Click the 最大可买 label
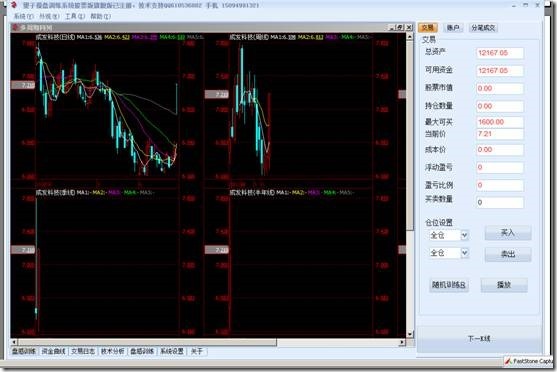Image resolution: width=557 pixels, height=372 pixels. click(x=439, y=122)
